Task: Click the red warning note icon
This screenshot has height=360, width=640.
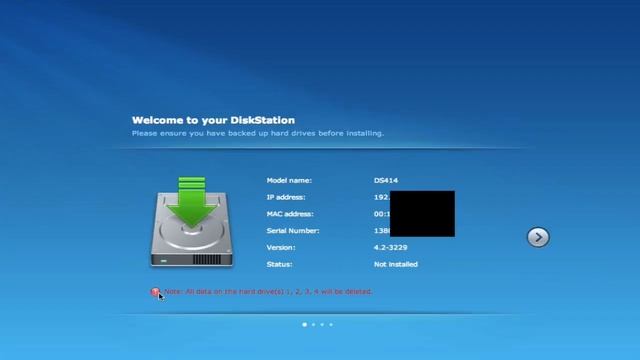Action: [155, 292]
